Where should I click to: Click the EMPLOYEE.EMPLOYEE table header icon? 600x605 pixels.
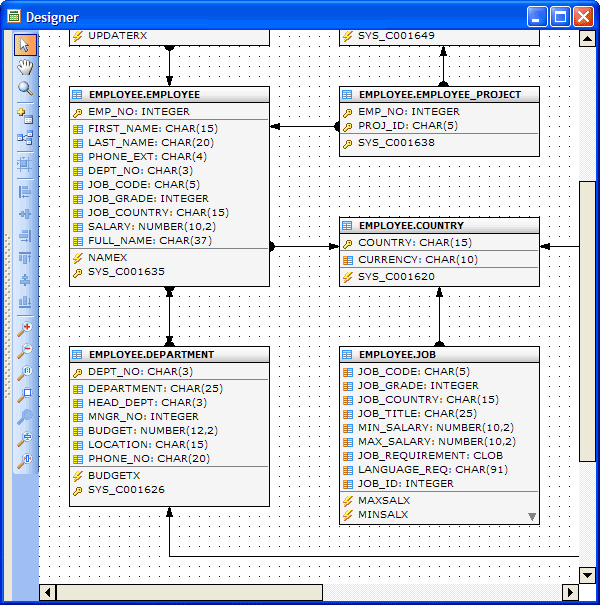point(77,95)
